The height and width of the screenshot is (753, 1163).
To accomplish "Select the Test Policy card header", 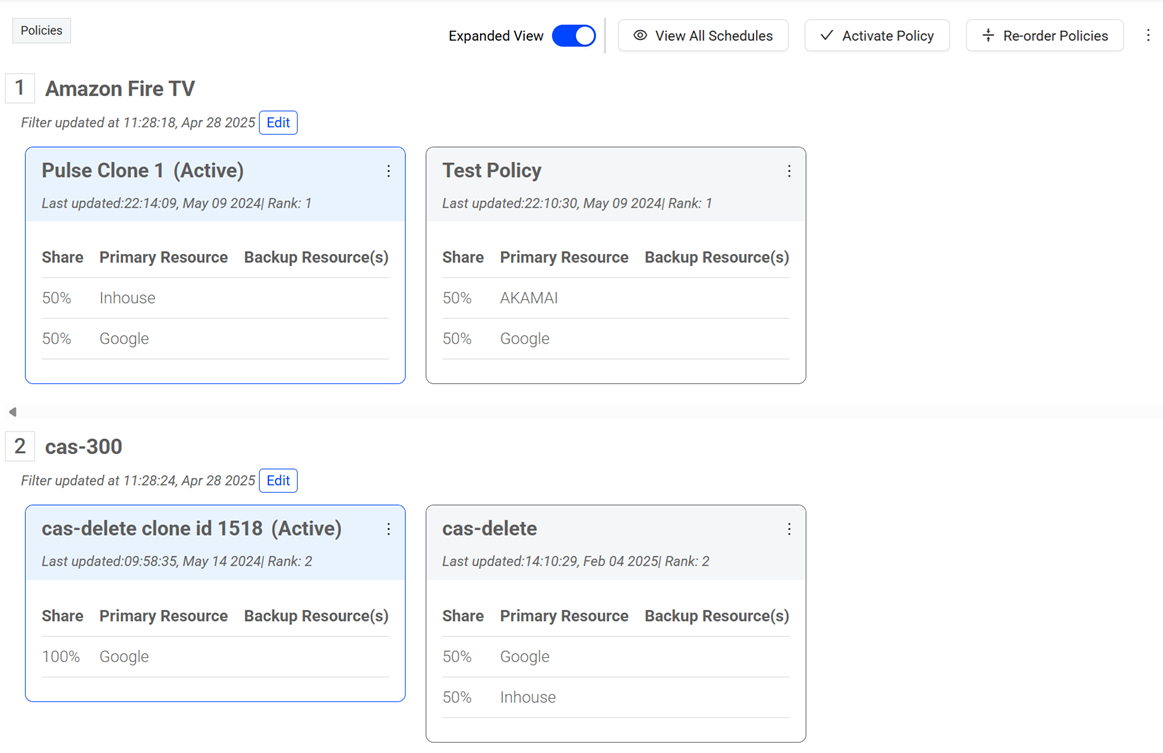I will (x=491, y=171).
